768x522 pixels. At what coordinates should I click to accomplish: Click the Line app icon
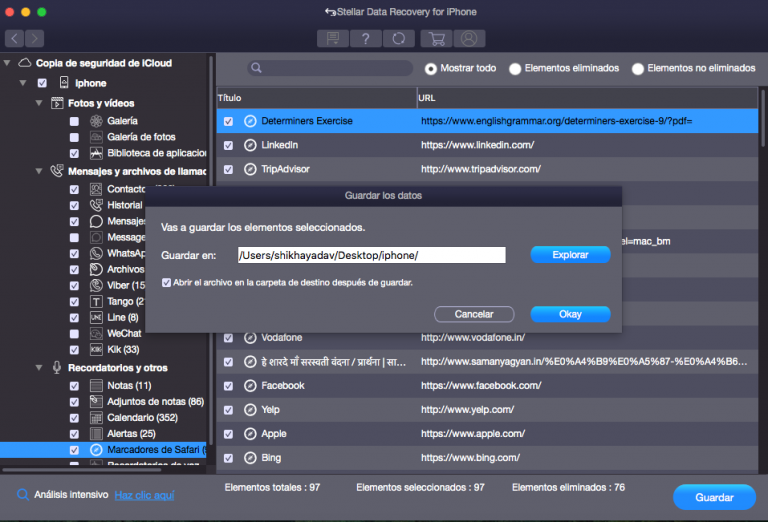tap(96, 317)
